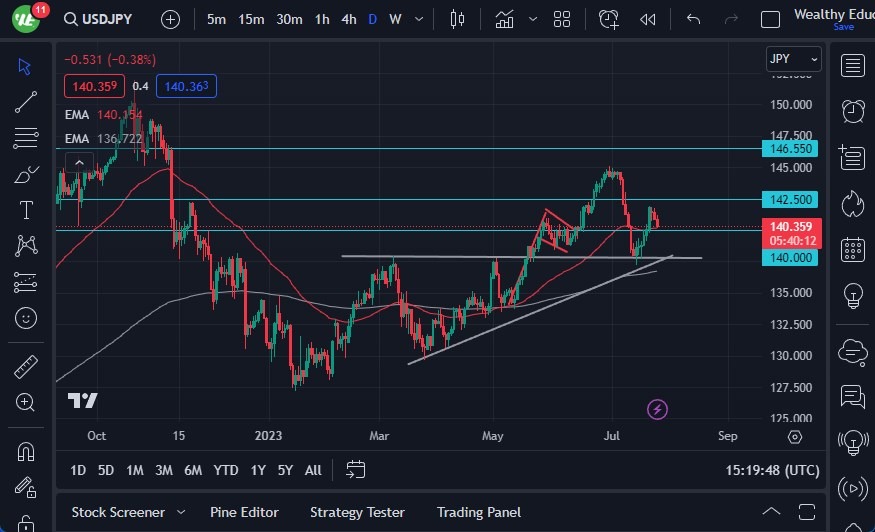Select the brush drawing tool
Screen dimensions: 875x532
click(26, 174)
